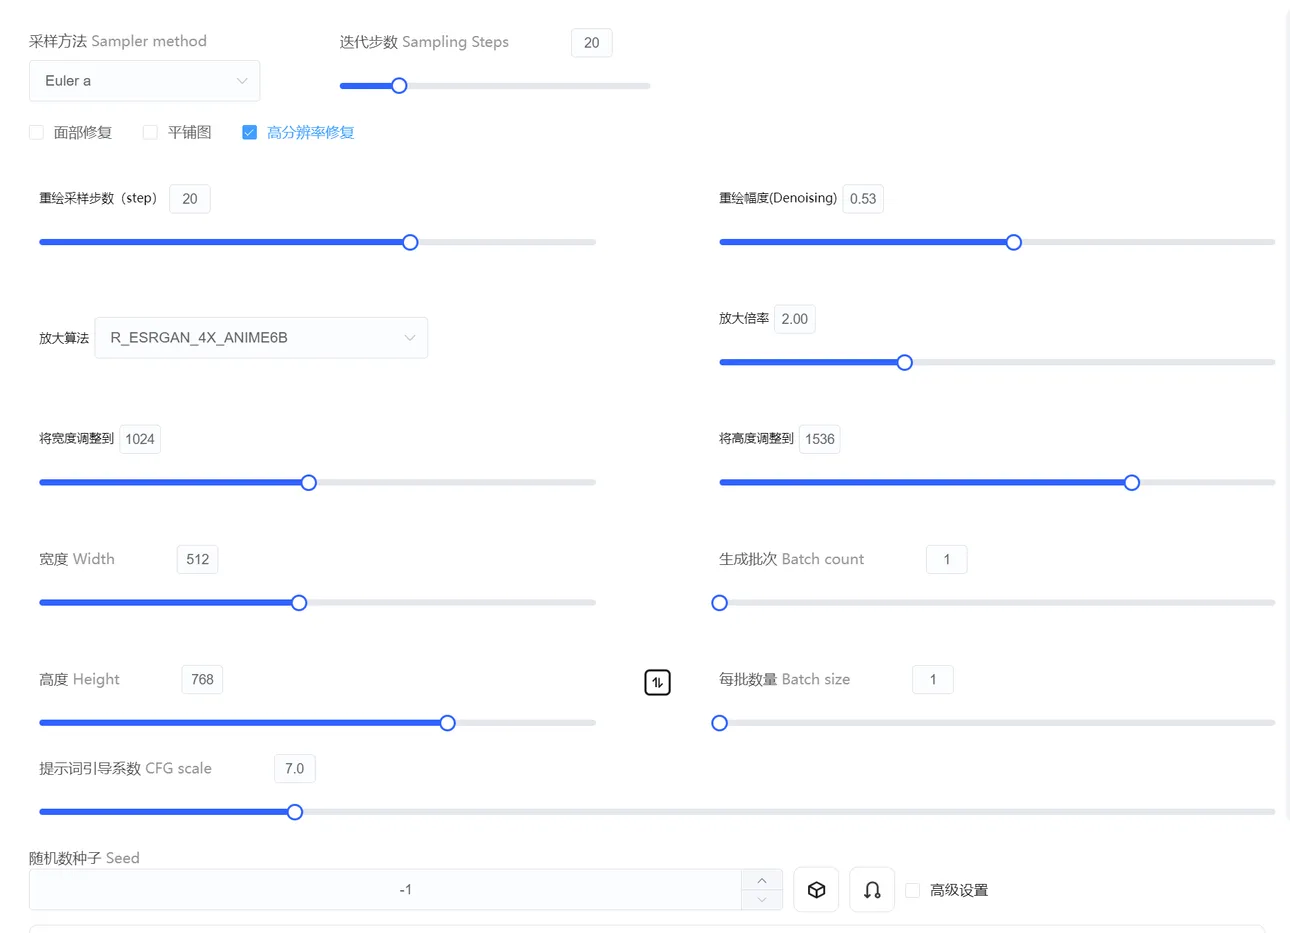Click the Seed input field
Viewport: 1290px width, 933px height.
(x=385, y=890)
